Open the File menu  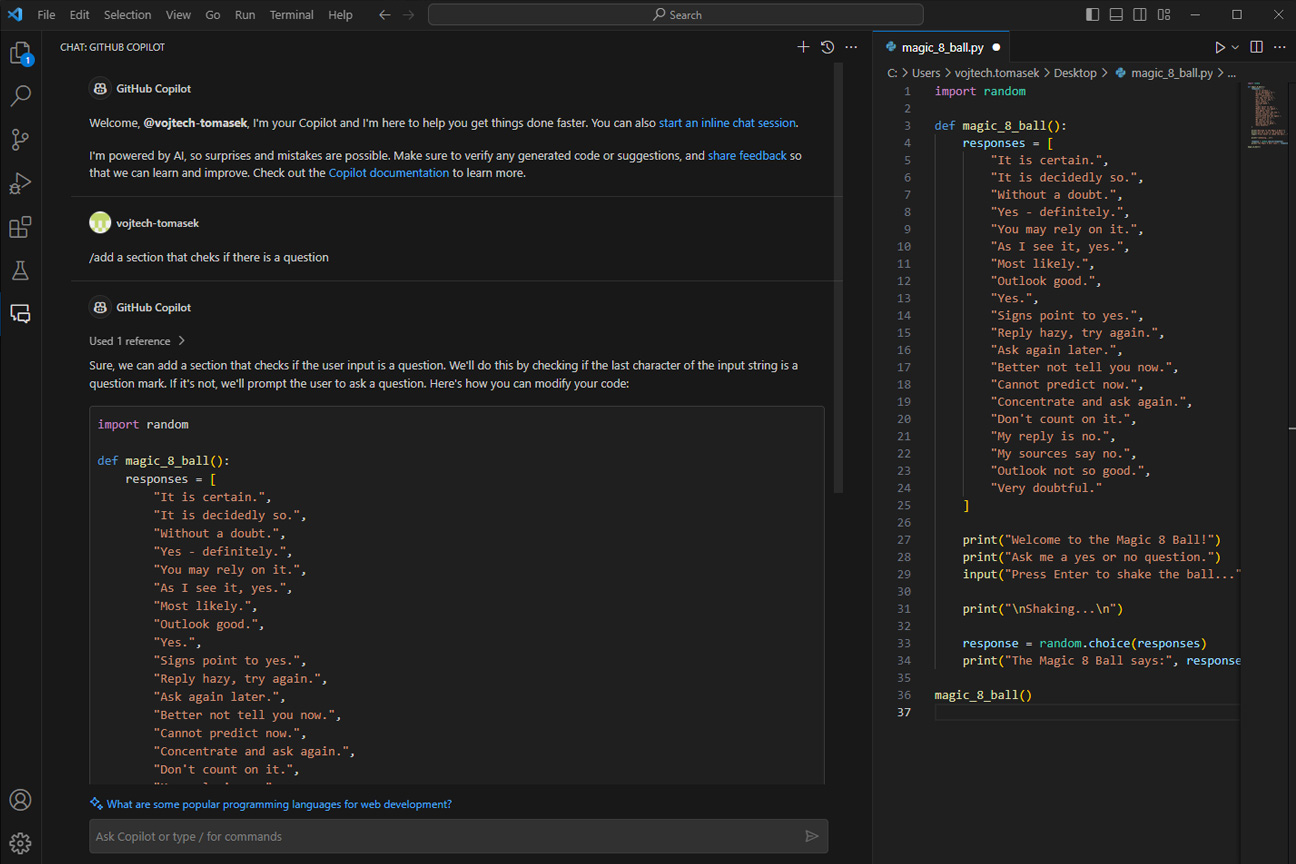(x=46, y=15)
